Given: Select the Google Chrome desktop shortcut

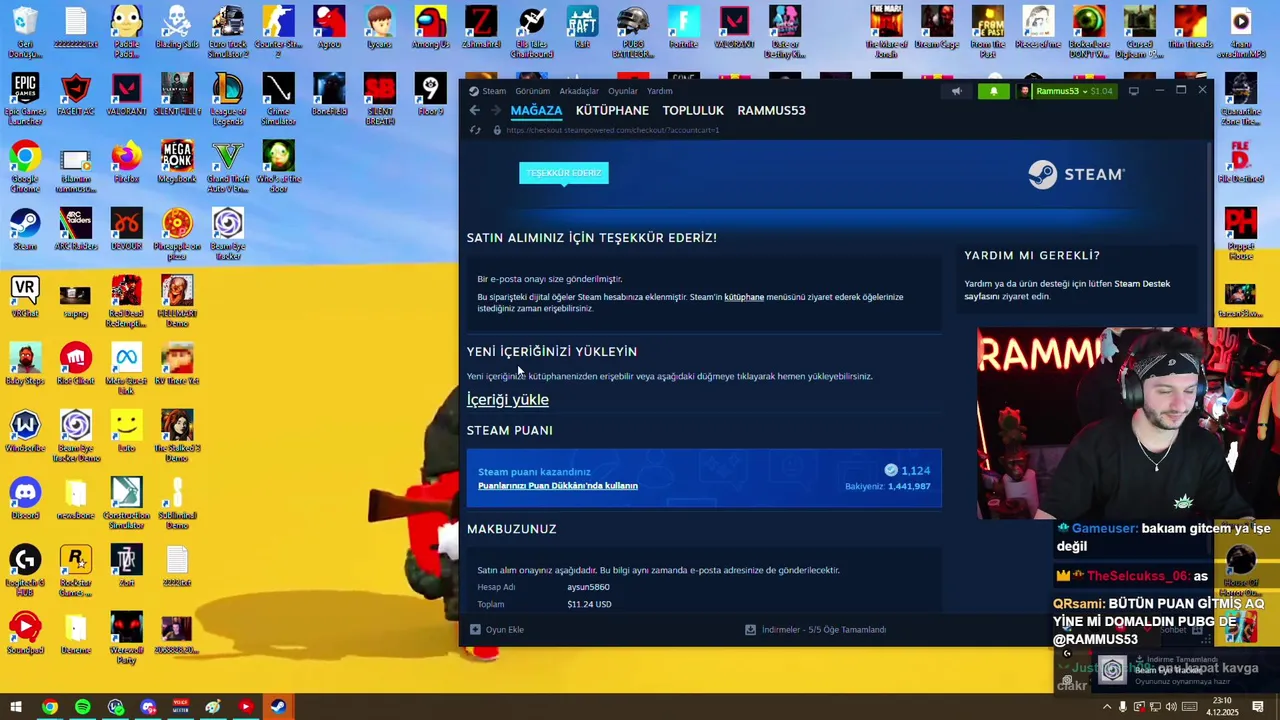Looking at the screenshot, I should (x=25, y=167).
